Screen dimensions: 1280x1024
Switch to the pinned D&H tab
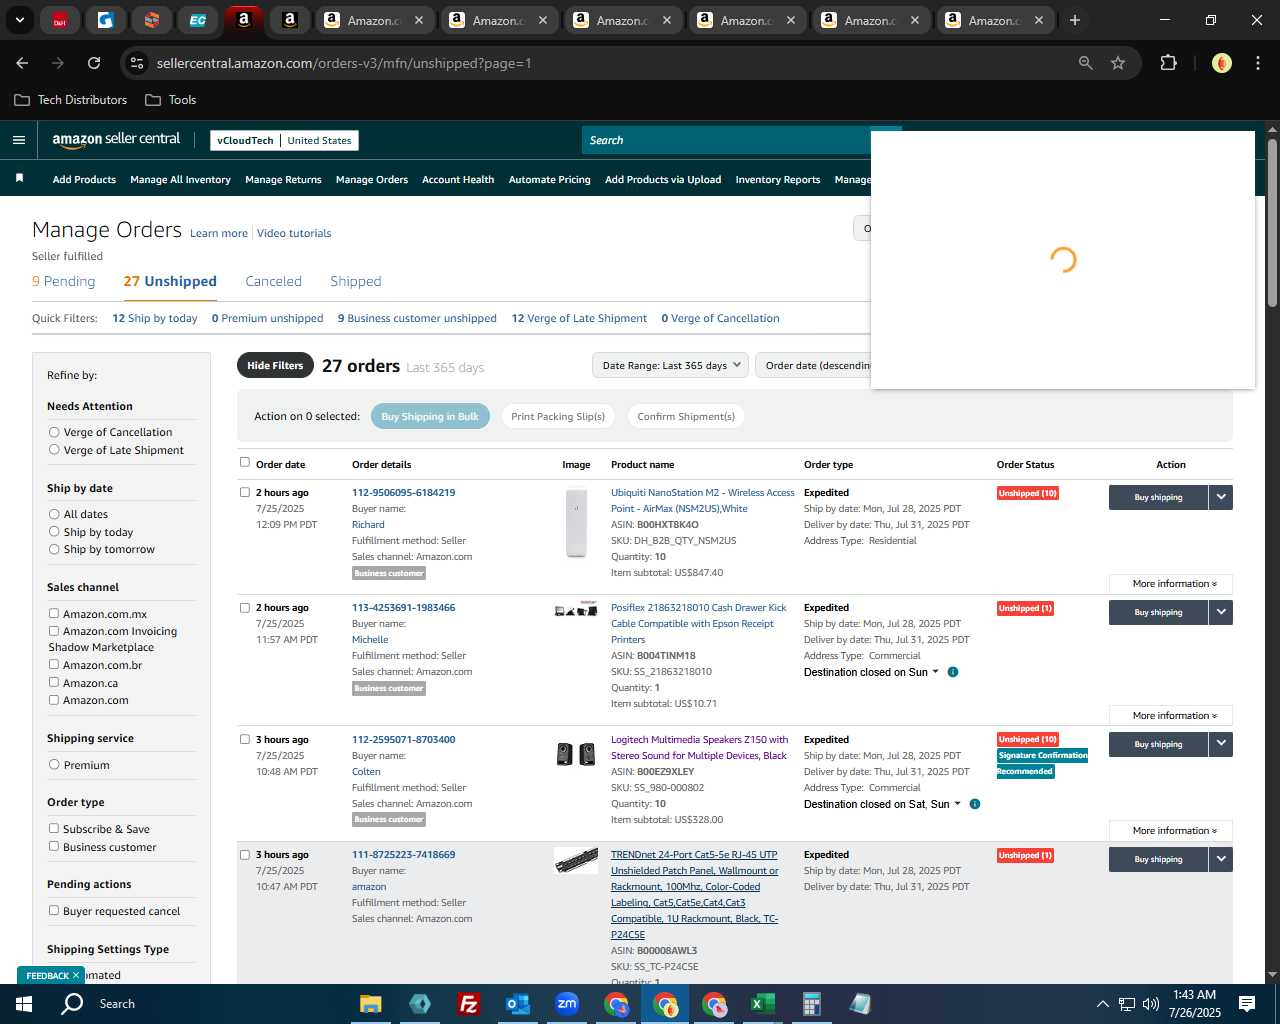(60, 20)
